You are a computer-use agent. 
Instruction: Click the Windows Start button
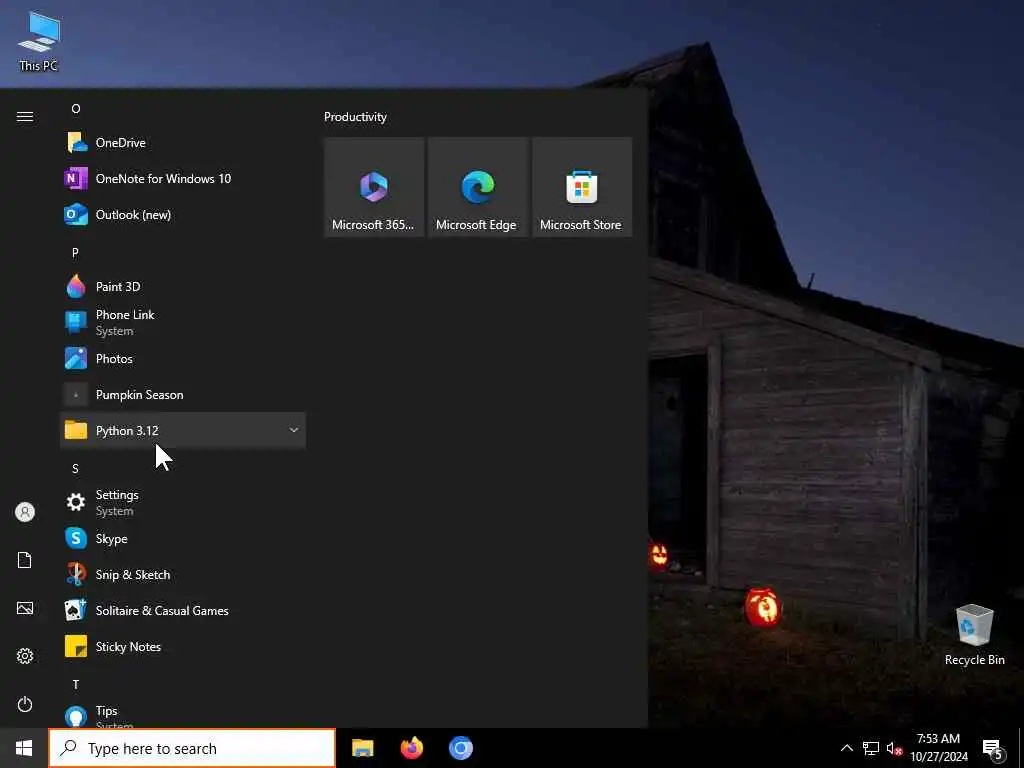coord(24,748)
